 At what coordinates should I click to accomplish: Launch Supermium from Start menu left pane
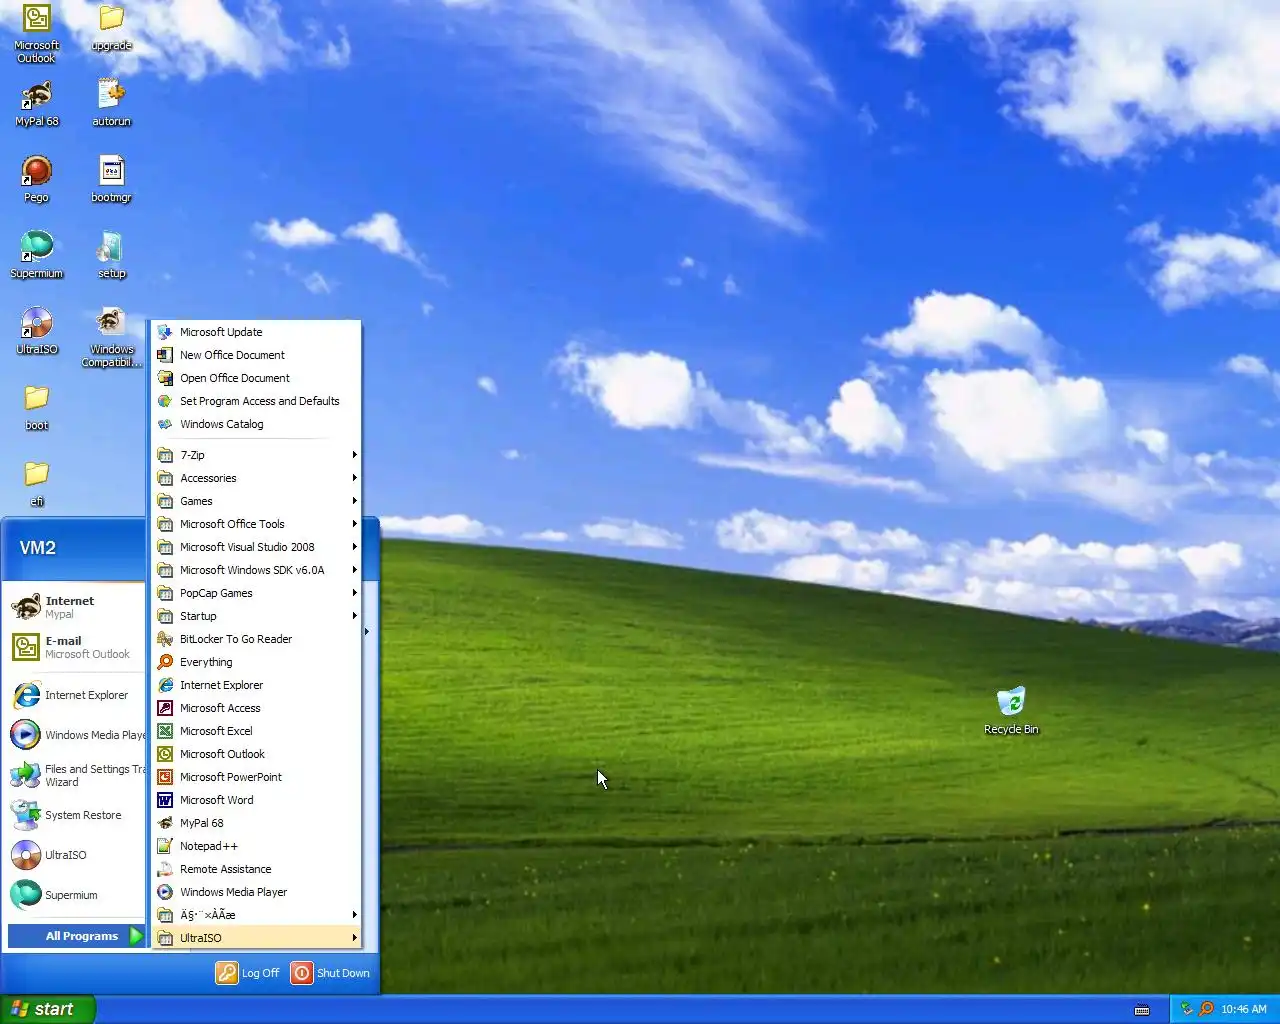coord(75,895)
